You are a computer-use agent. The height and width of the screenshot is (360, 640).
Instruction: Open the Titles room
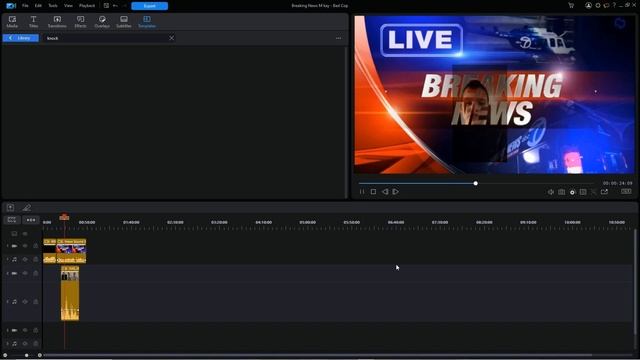(x=33, y=22)
